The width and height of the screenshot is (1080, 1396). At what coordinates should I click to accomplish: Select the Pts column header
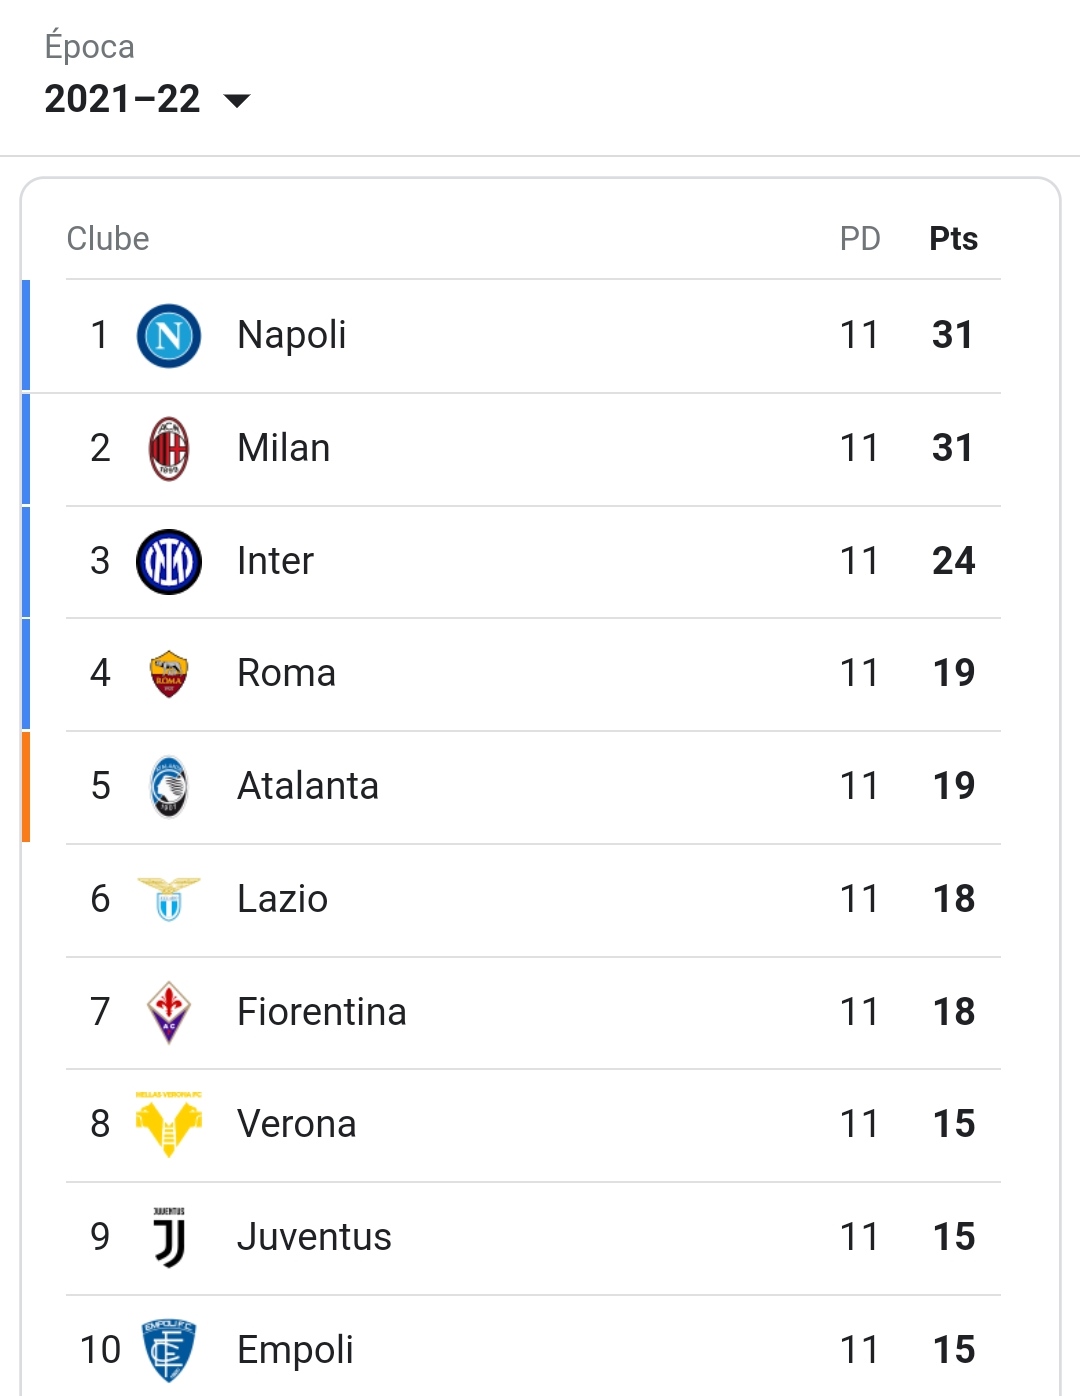953,239
